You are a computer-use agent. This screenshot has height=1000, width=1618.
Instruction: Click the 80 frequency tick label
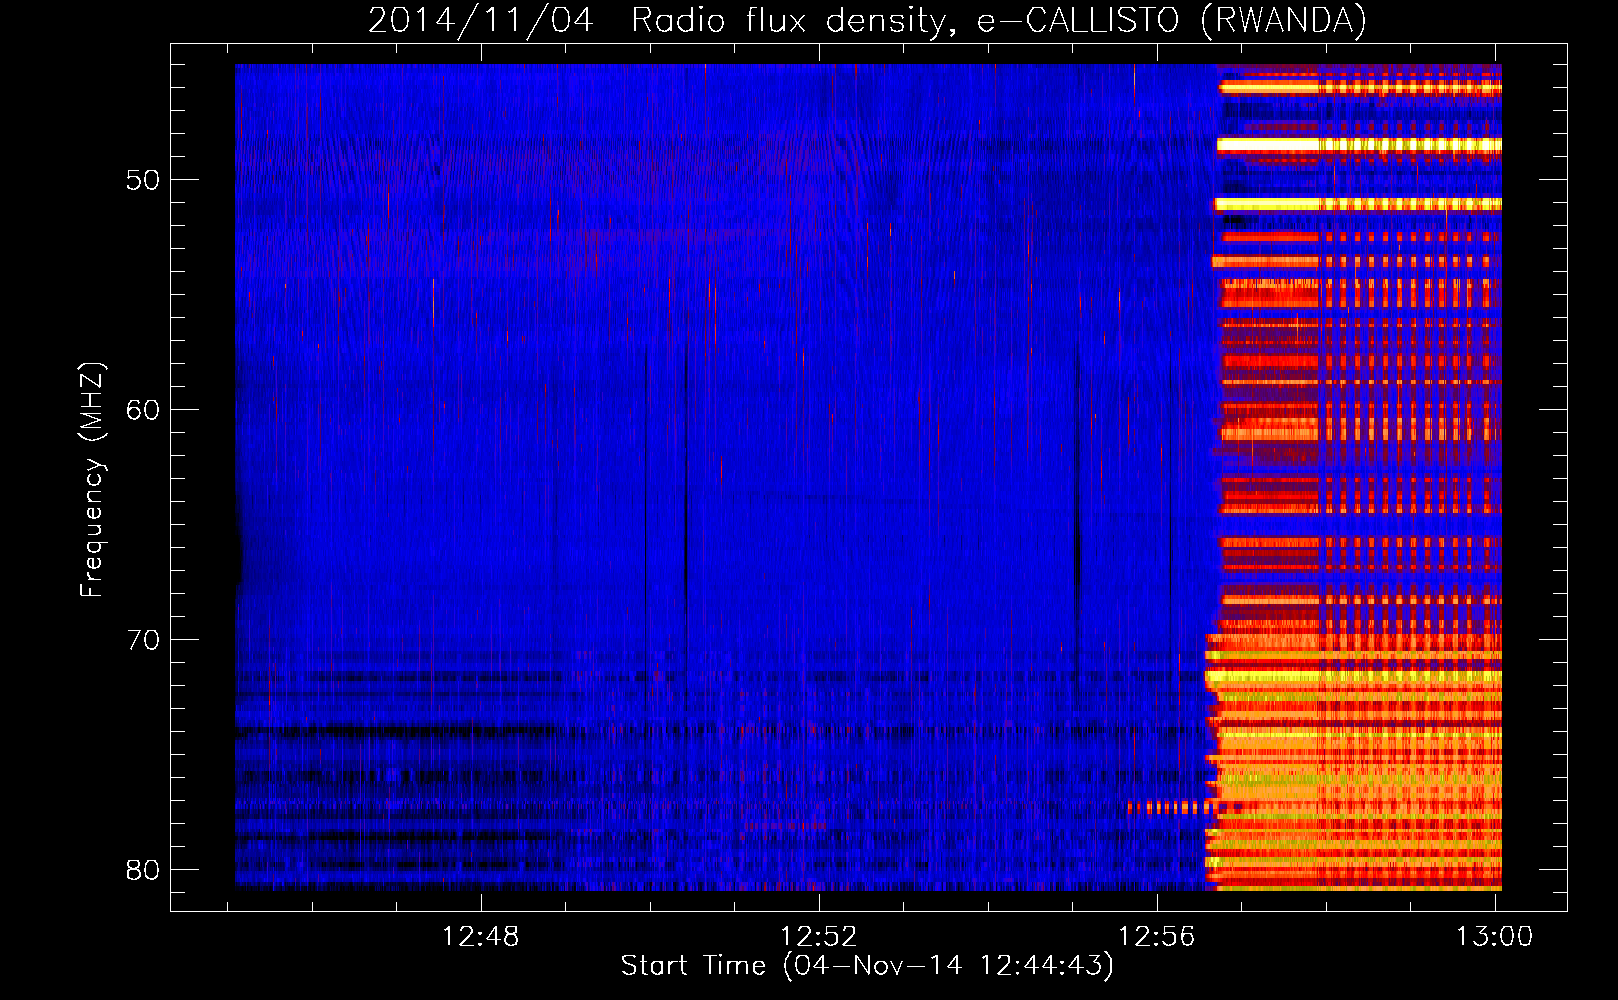143,870
